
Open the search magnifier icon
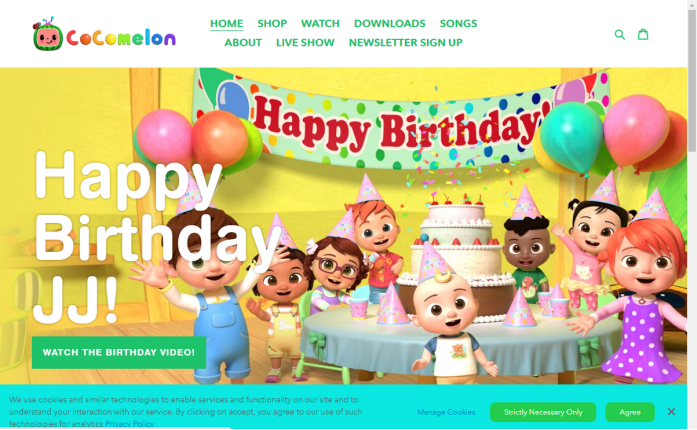[620, 34]
